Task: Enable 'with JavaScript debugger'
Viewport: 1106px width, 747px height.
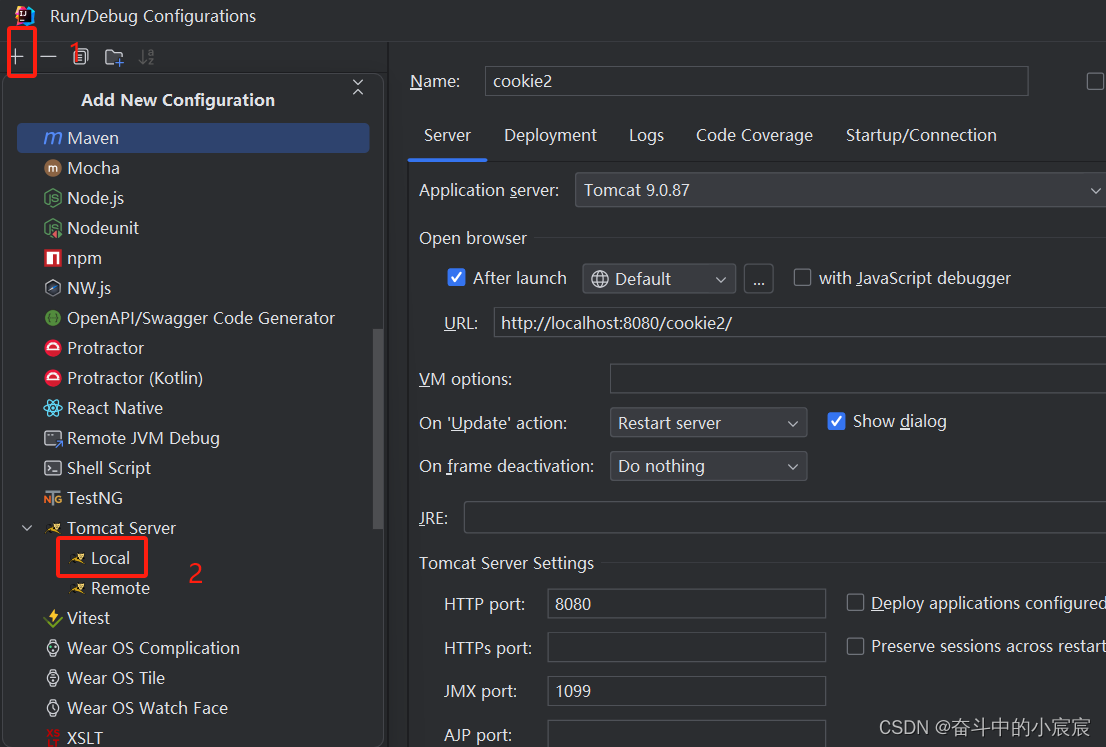Action: pos(802,277)
